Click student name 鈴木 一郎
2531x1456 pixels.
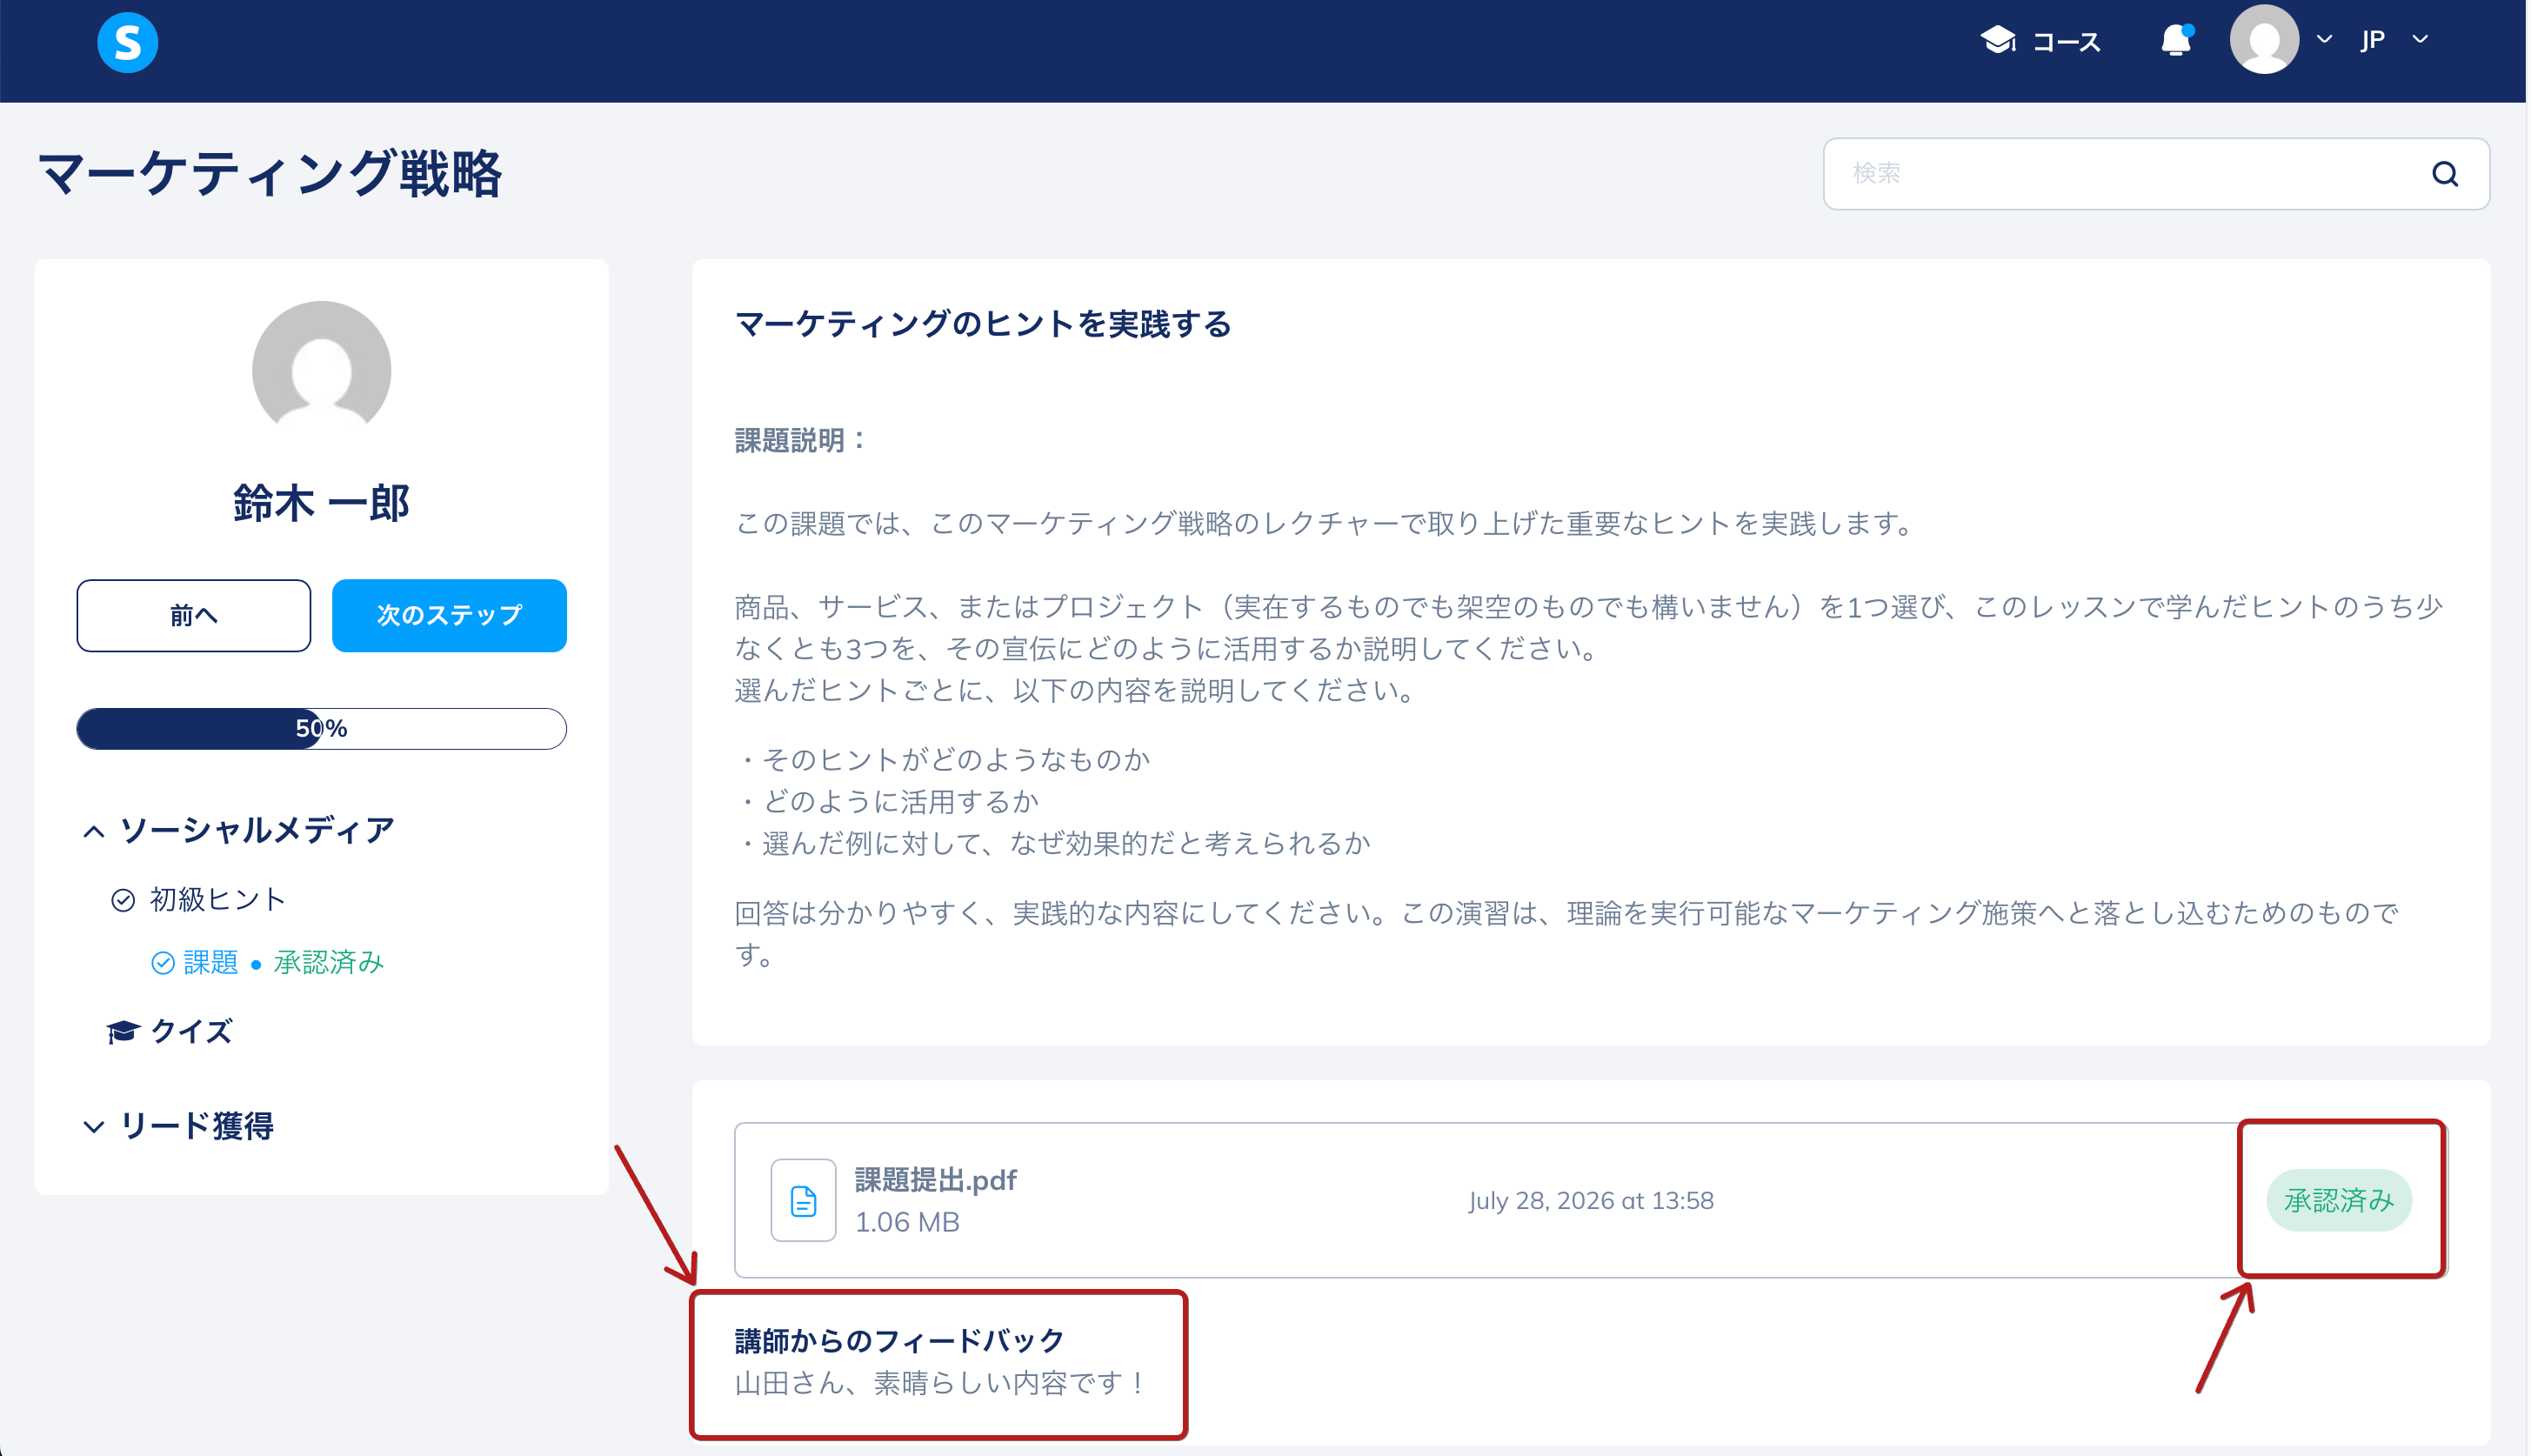pos(321,503)
